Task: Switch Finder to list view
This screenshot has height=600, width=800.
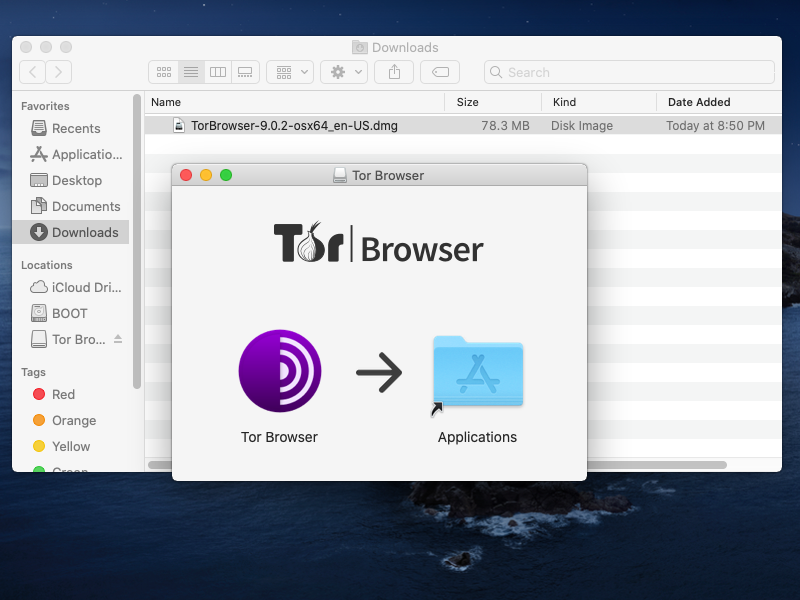Action: pos(191,72)
